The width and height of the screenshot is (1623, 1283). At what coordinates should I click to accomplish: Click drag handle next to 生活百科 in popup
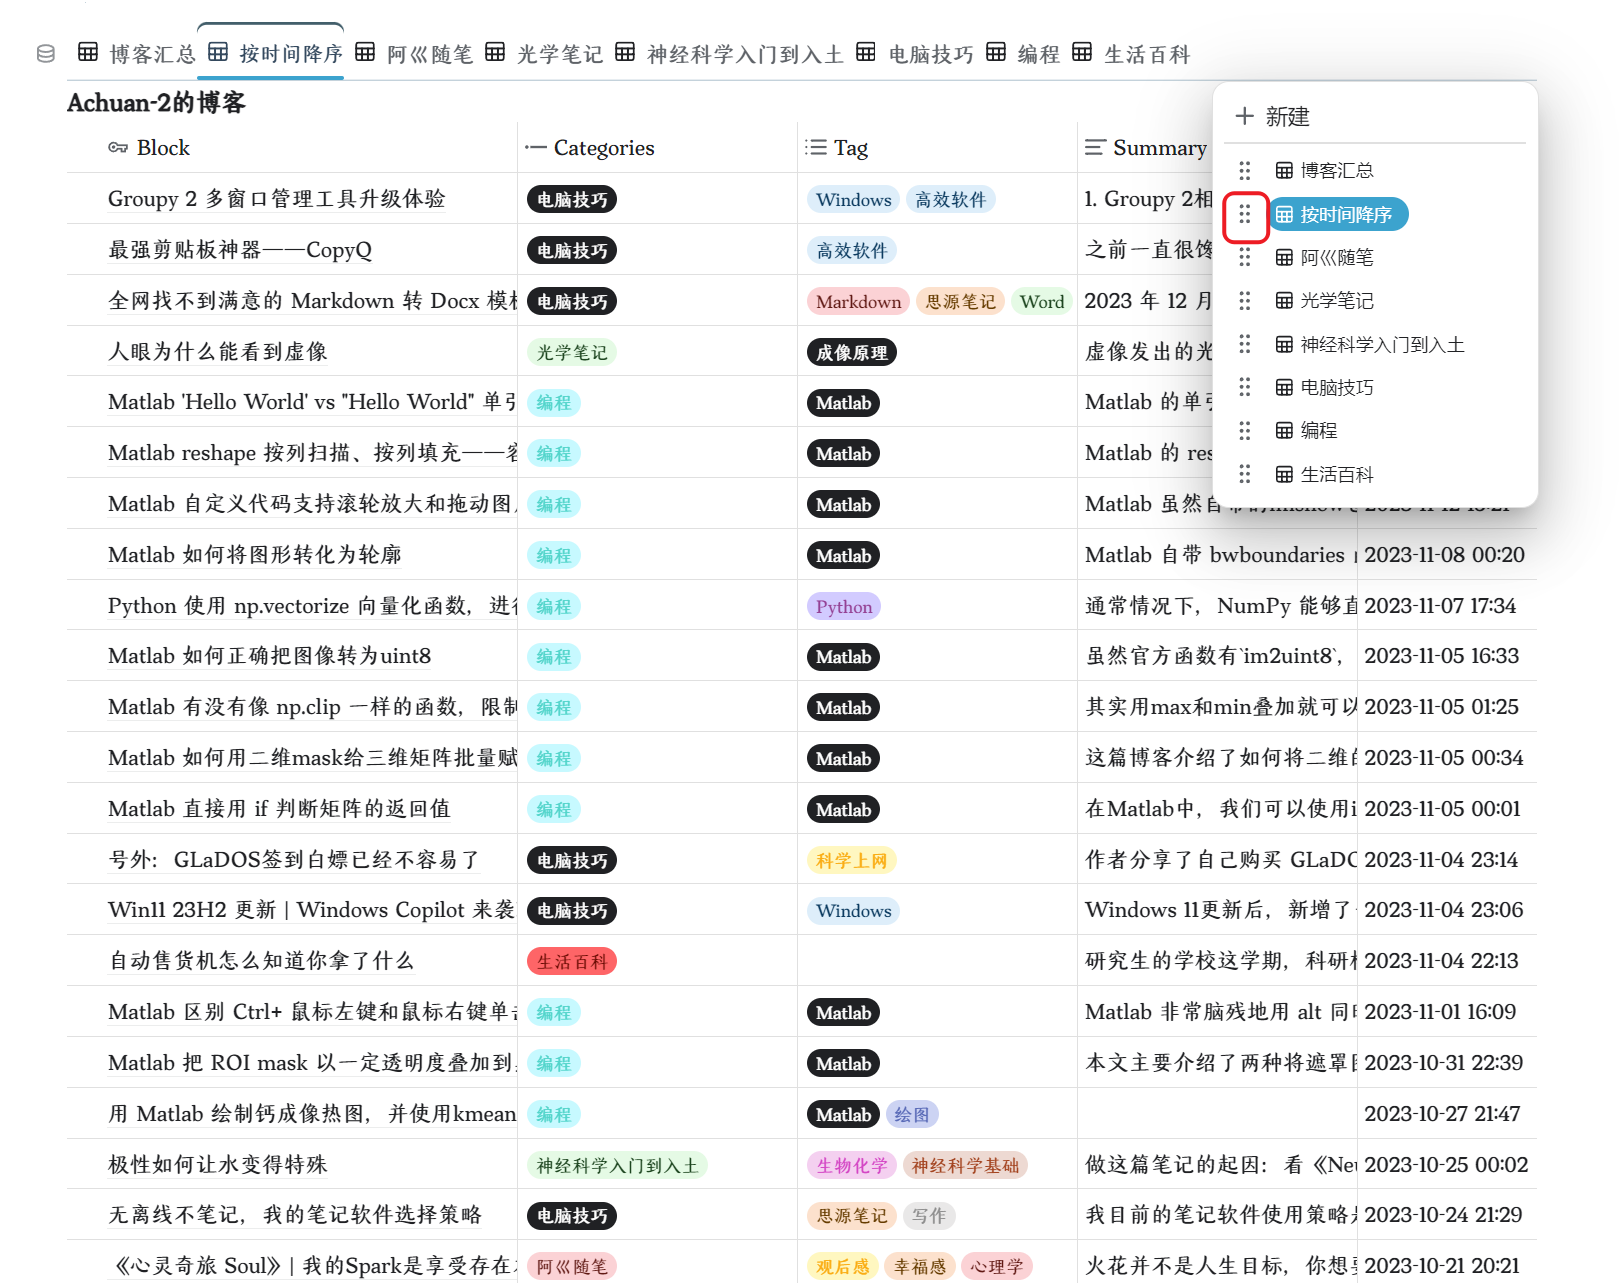click(1245, 474)
